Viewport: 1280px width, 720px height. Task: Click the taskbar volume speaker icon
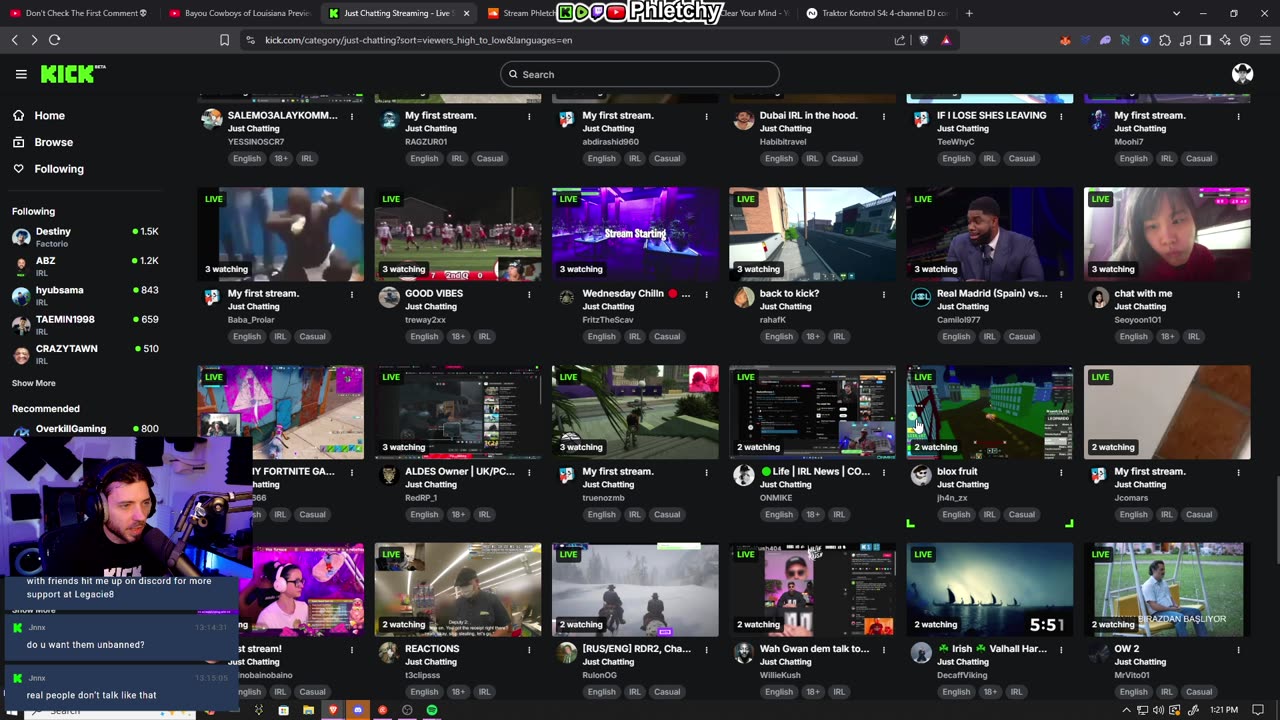pos(1158,710)
